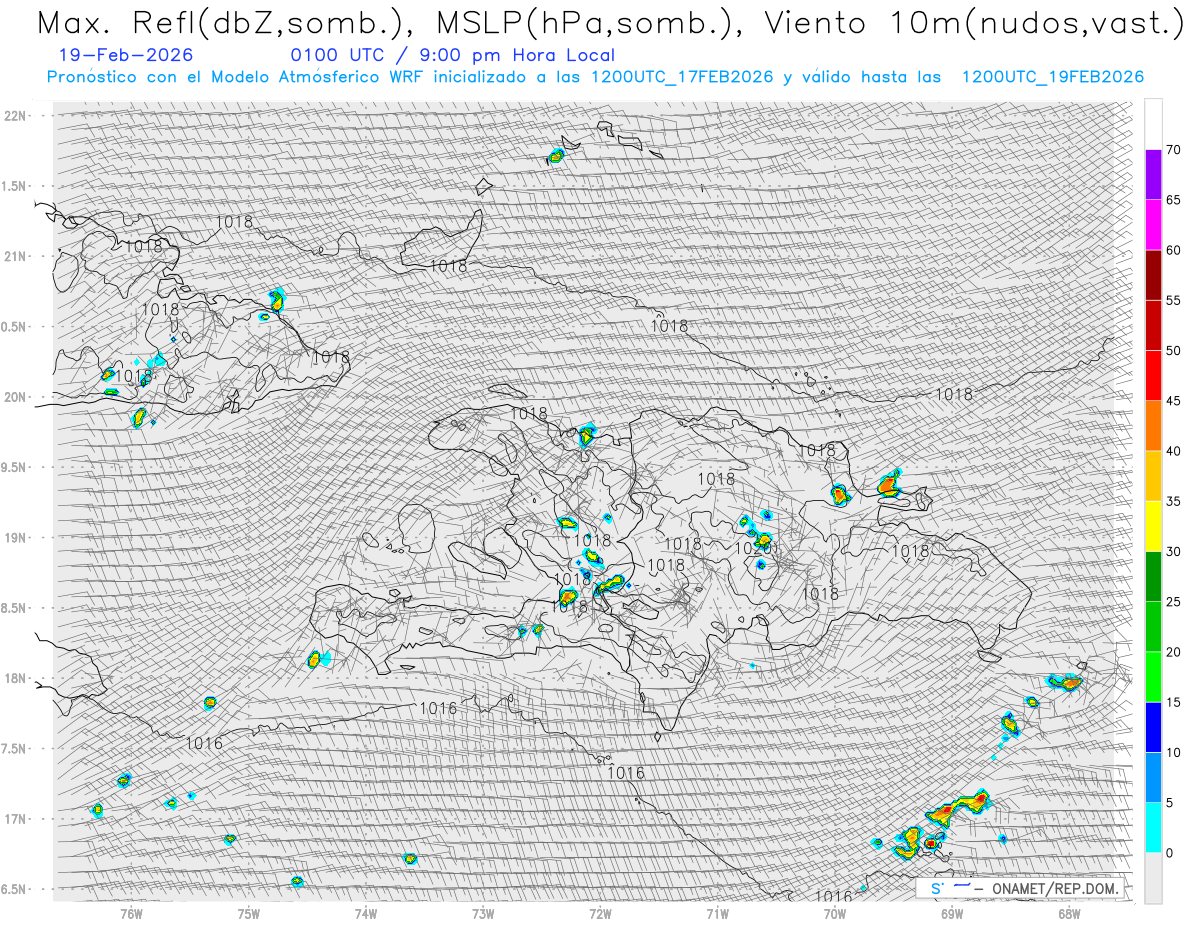
Task: Select the 20N latitude label
Action: click(x=16, y=397)
